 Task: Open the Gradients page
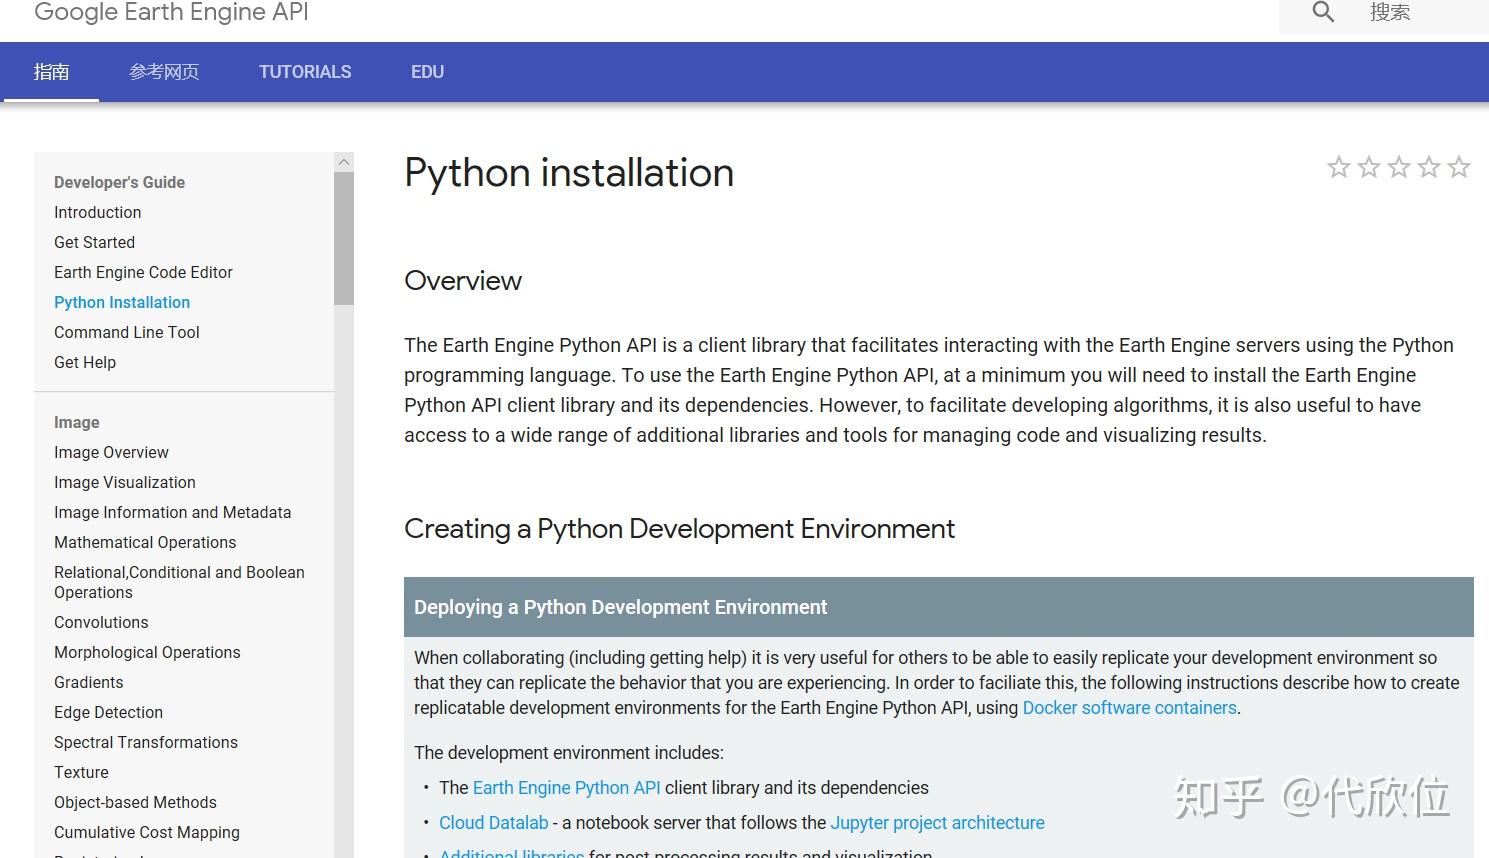click(x=89, y=682)
